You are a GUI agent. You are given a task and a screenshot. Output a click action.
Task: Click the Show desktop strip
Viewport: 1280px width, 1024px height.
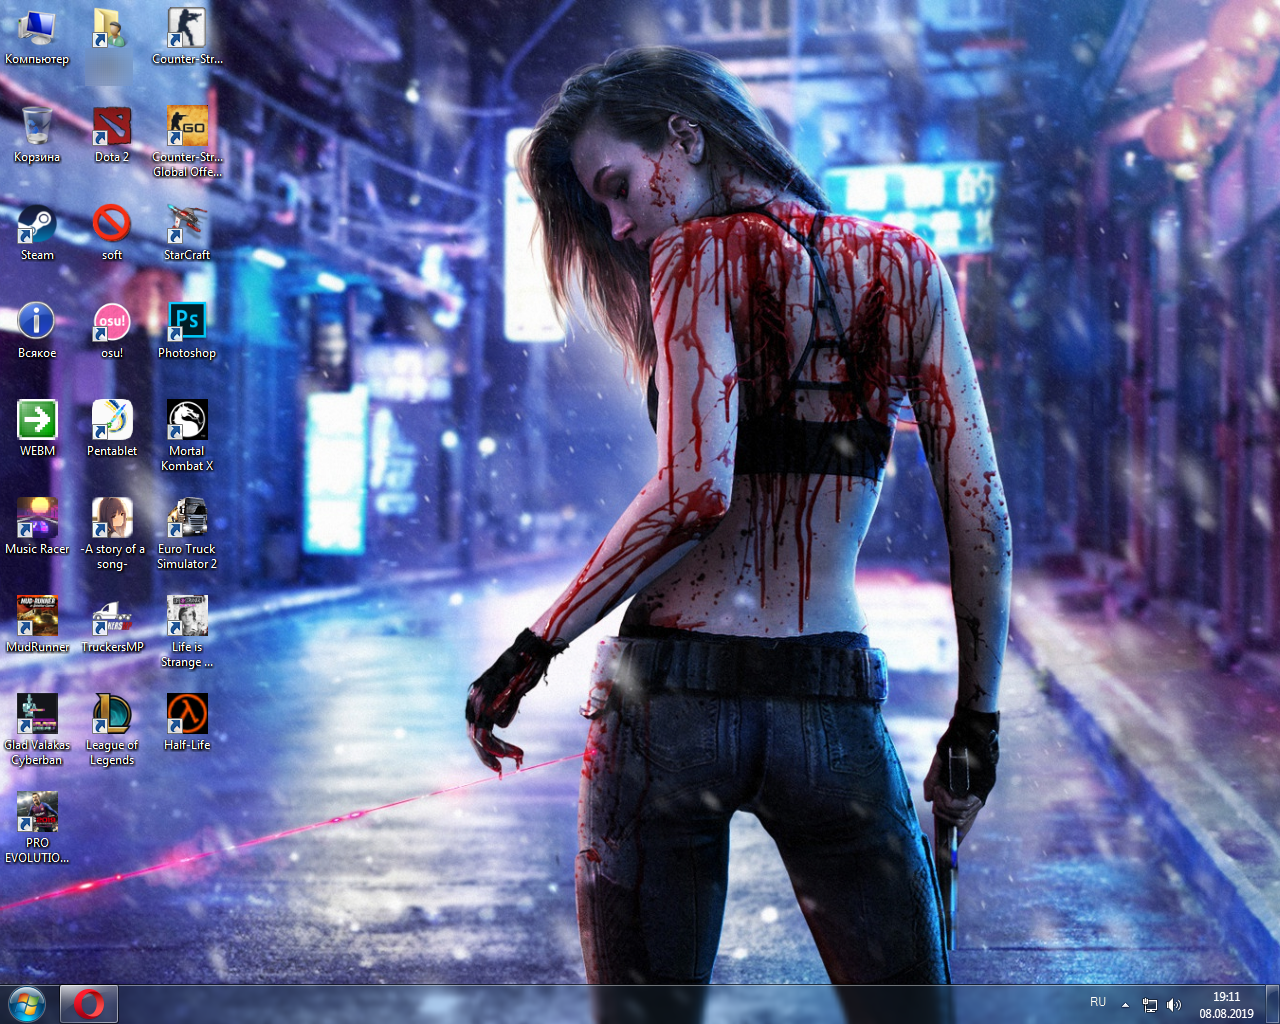(1272, 1004)
